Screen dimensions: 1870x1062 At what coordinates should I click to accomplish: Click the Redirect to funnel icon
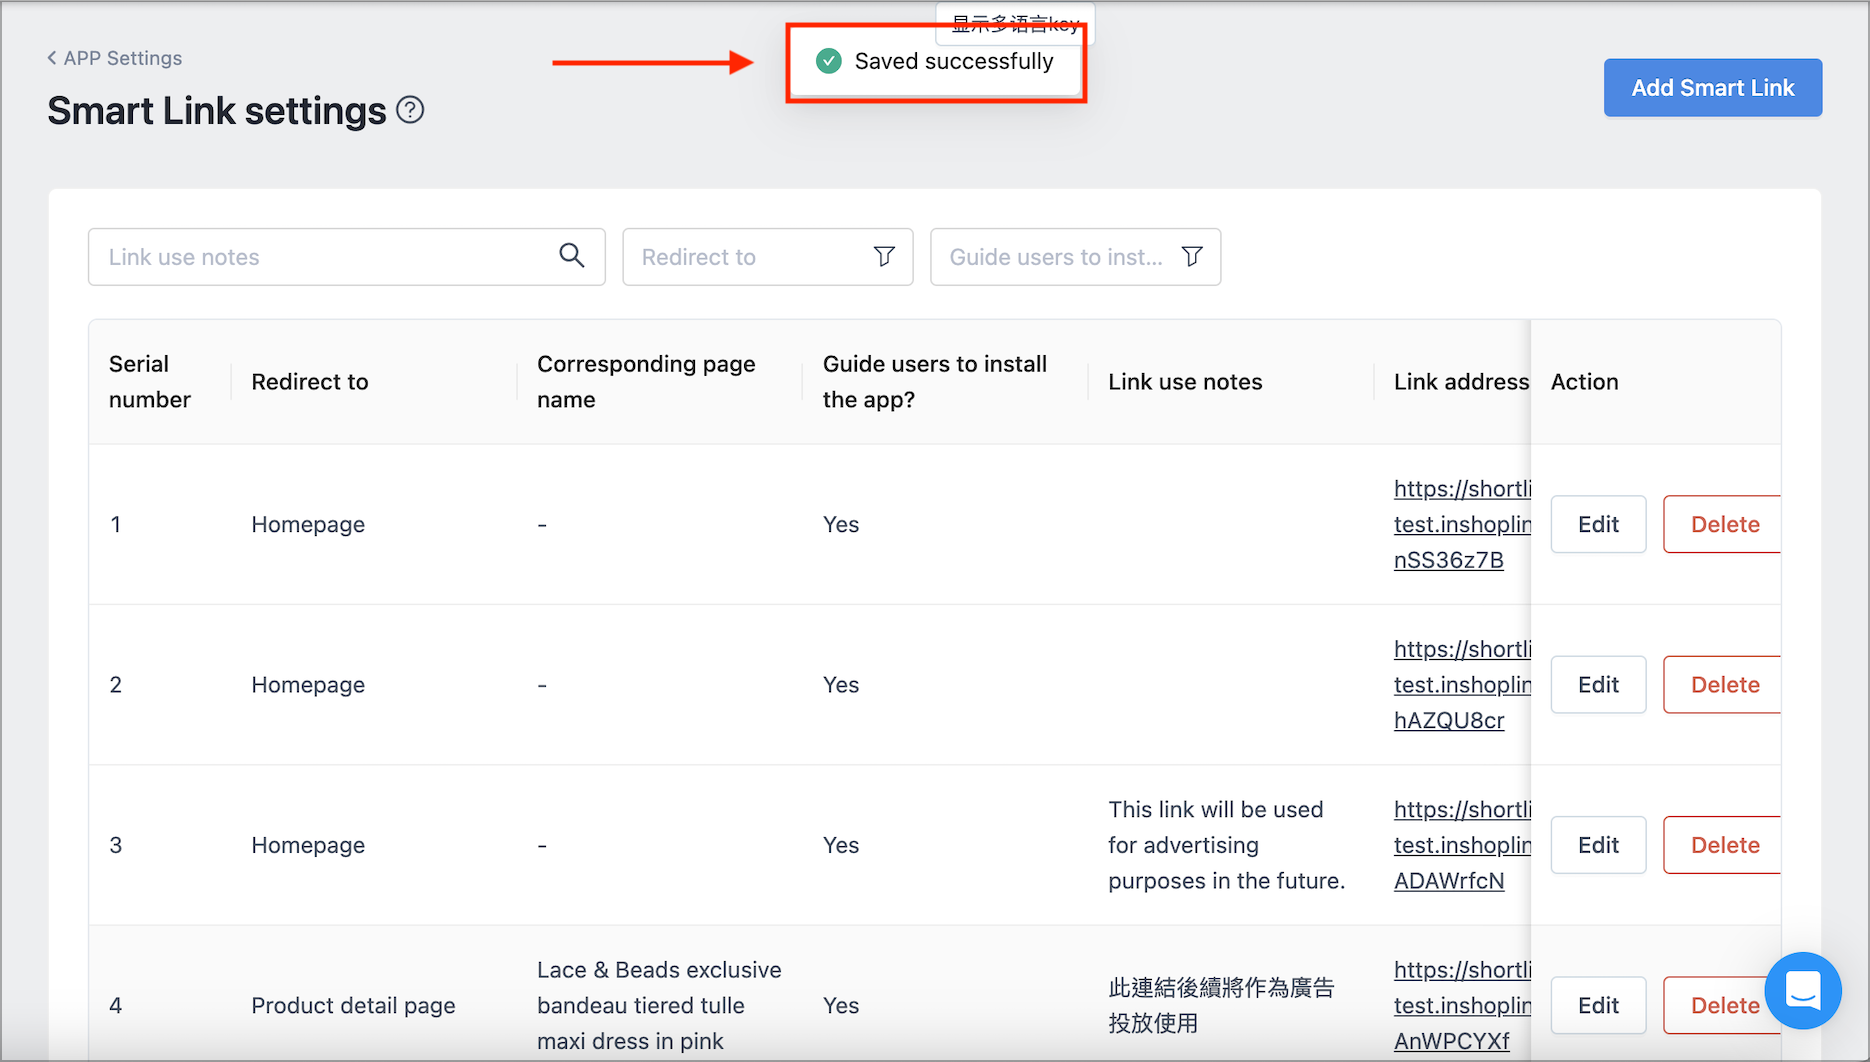(x=884, y=257)
